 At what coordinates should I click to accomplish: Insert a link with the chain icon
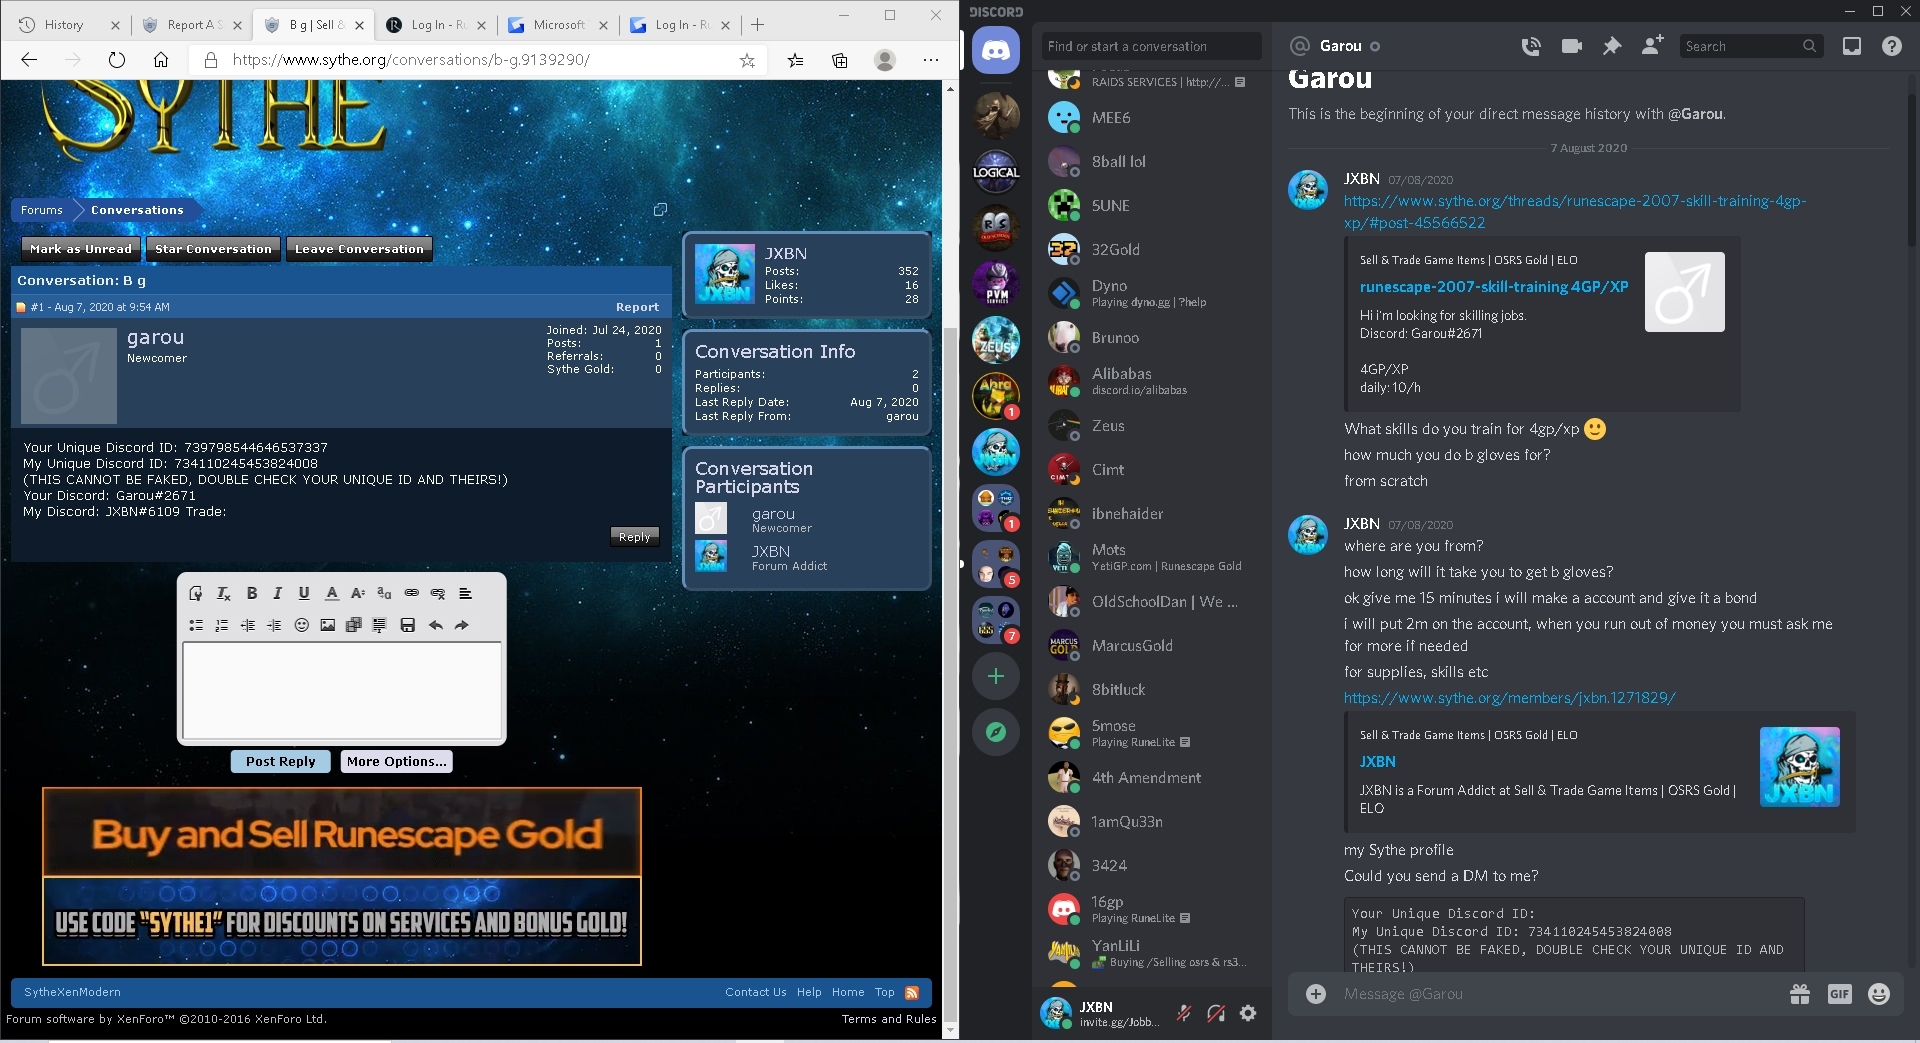(x=411, y=593)
